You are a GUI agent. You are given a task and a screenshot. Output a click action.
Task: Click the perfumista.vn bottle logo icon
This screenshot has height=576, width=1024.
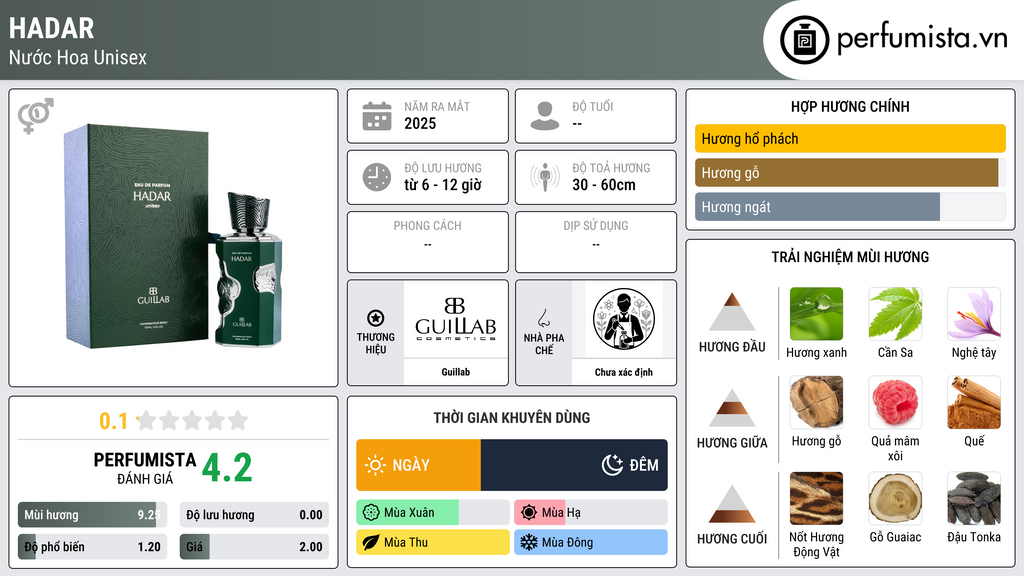(x=804, y=40)
